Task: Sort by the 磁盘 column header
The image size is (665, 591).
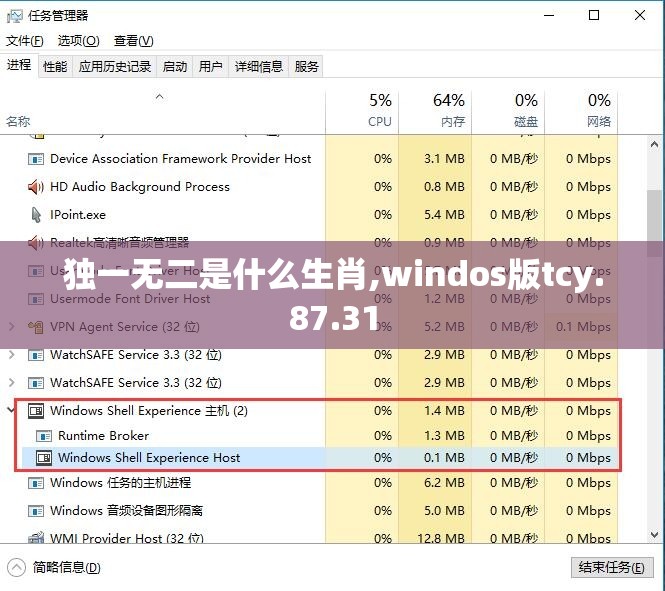Action: tap(508, 112)
